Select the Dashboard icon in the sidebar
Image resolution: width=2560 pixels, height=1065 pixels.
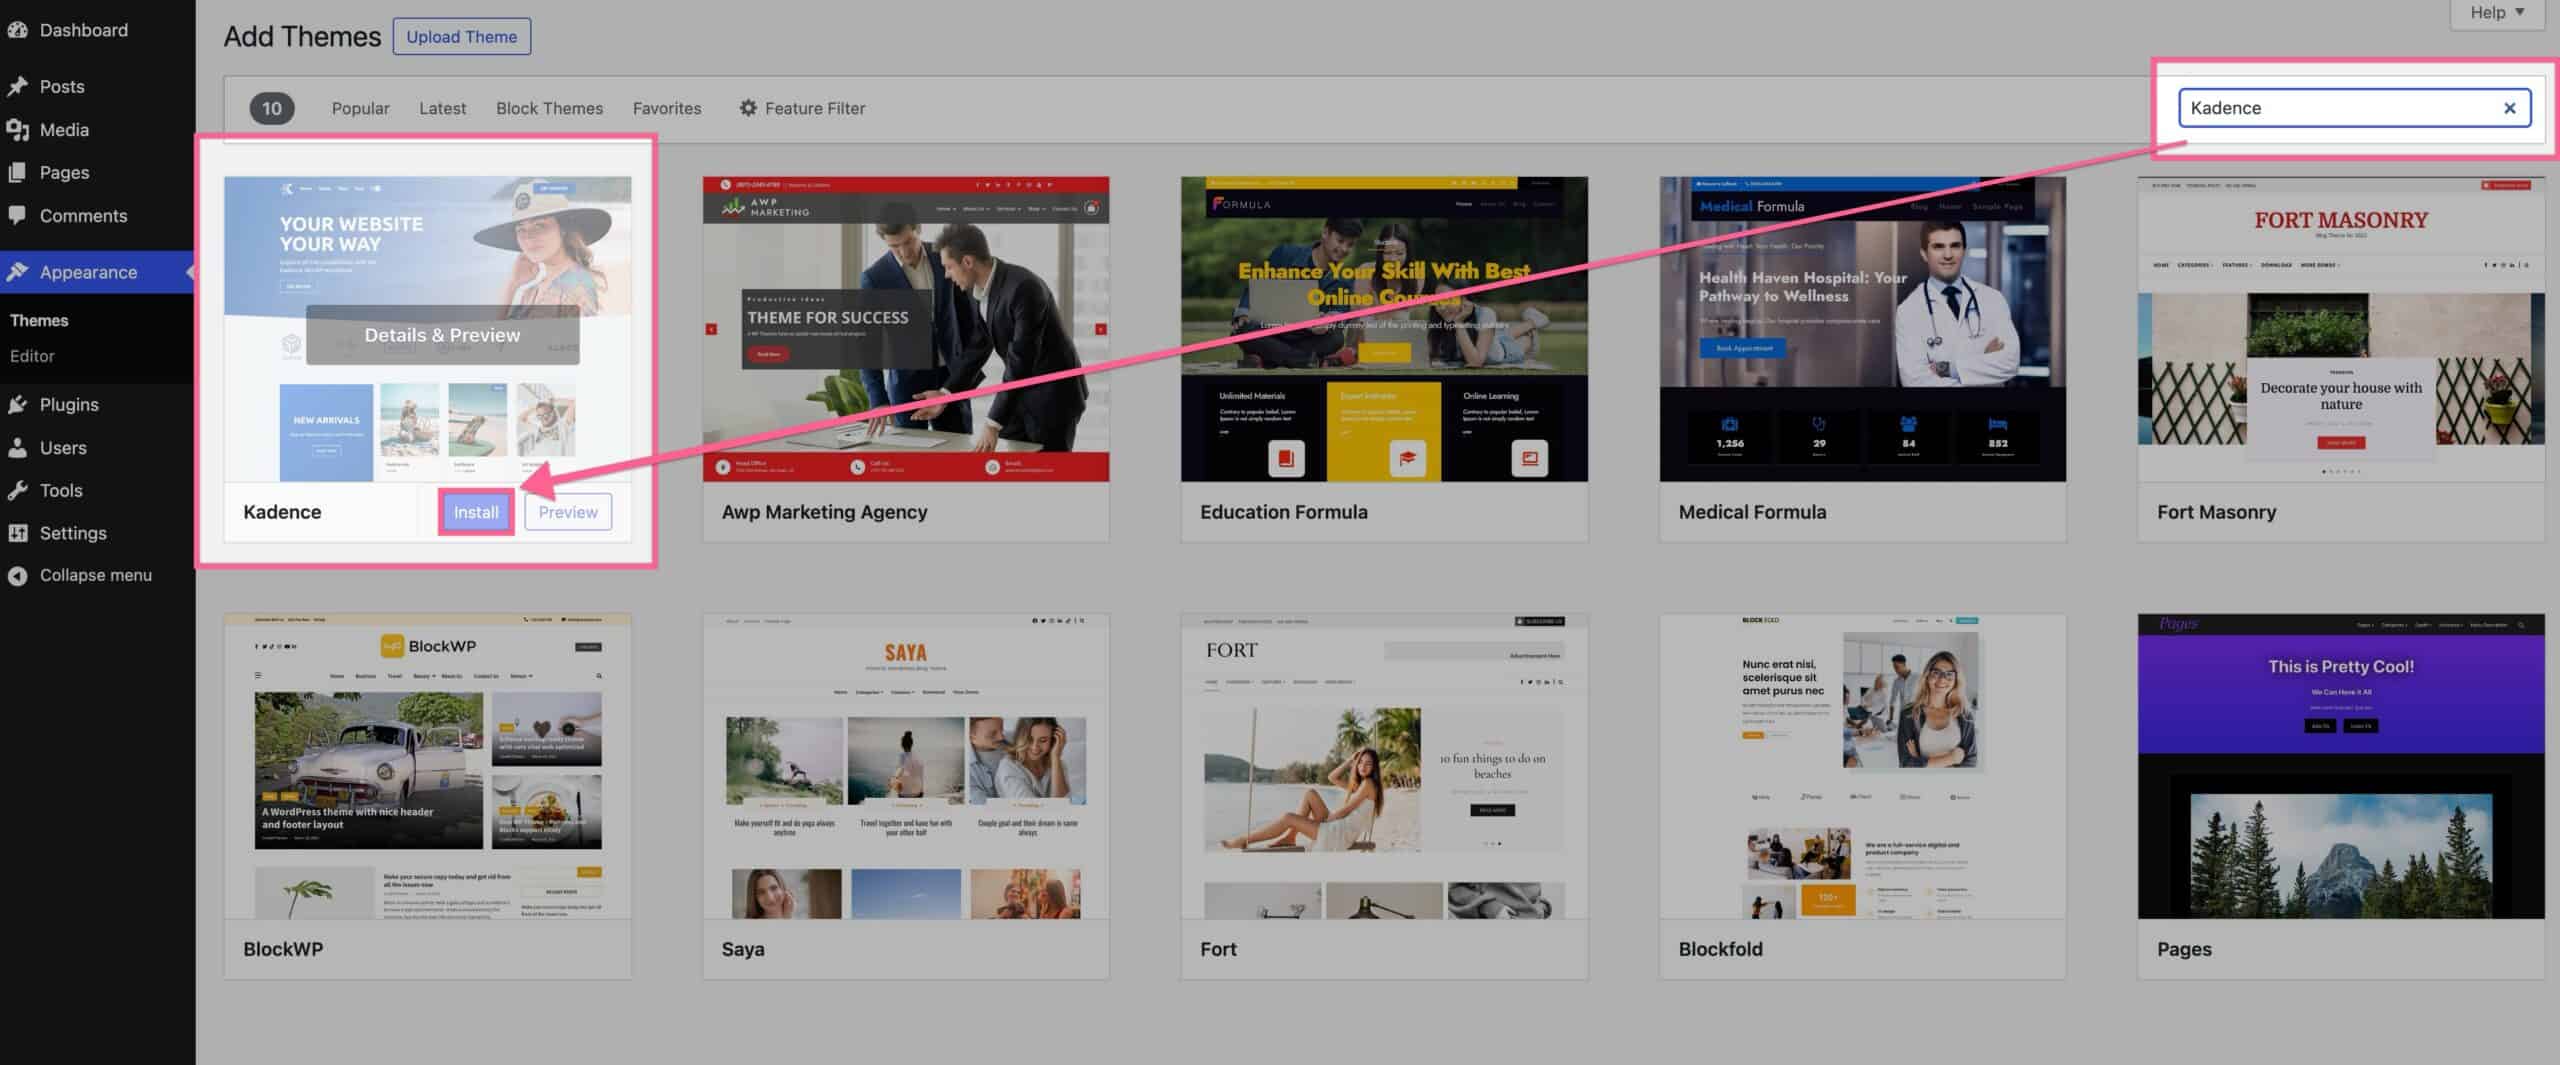[19, 29]
